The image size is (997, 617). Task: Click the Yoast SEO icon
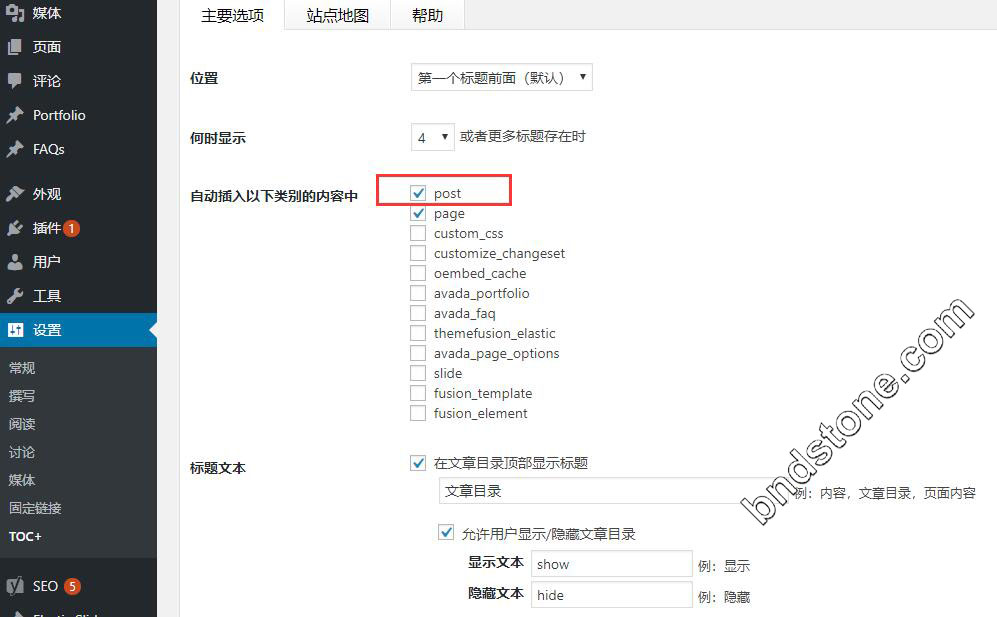point(15,586)
